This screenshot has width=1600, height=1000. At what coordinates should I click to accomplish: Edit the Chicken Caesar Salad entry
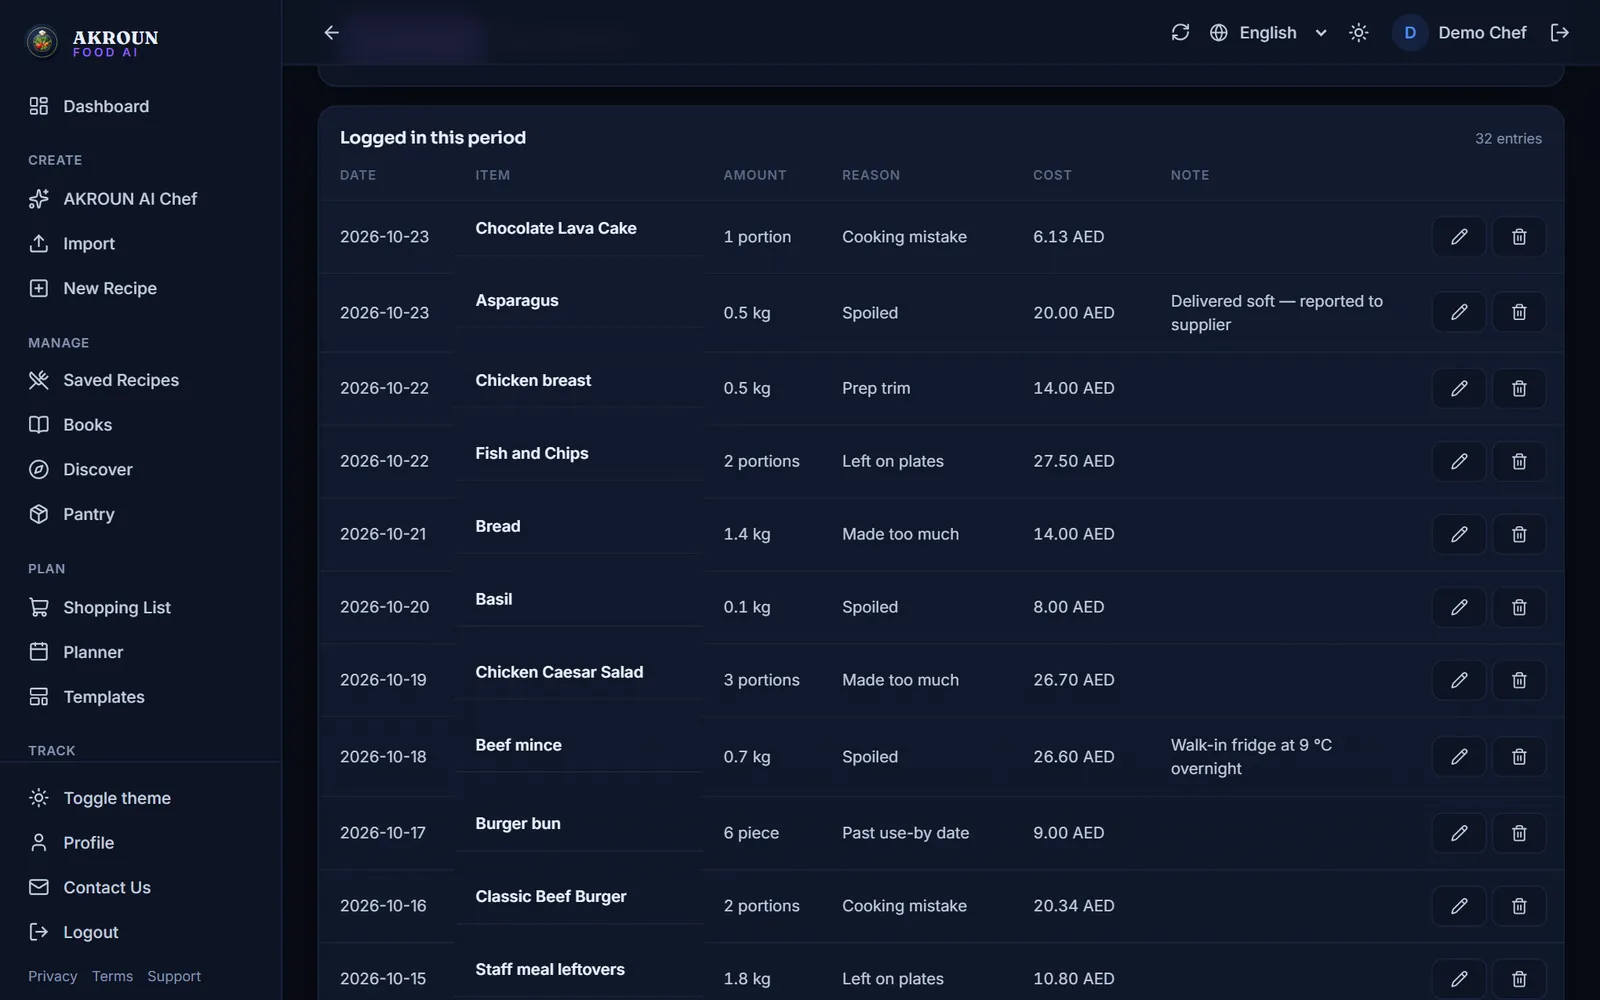click(x=1459, y=680)
